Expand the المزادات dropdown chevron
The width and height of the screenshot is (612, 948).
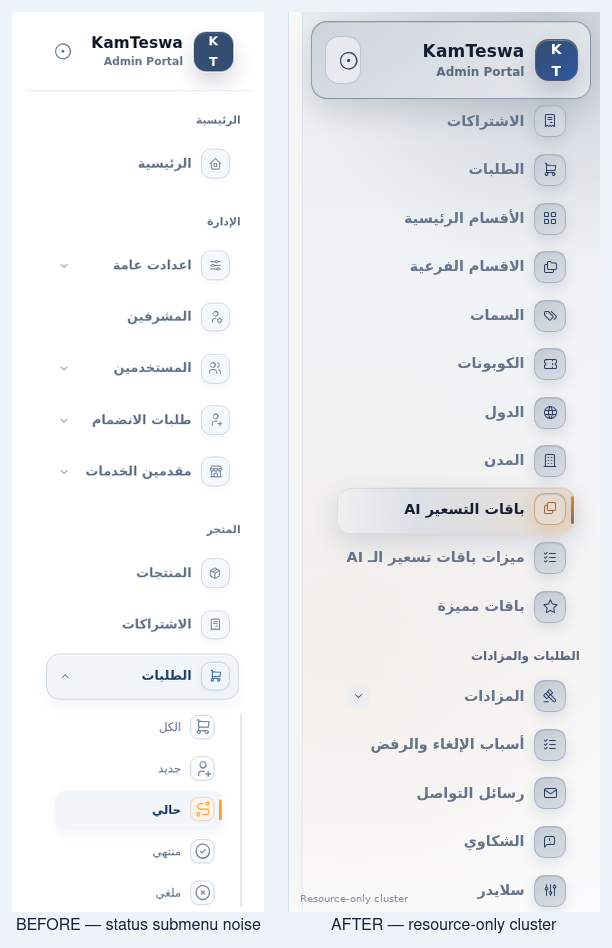pos(359,696)
